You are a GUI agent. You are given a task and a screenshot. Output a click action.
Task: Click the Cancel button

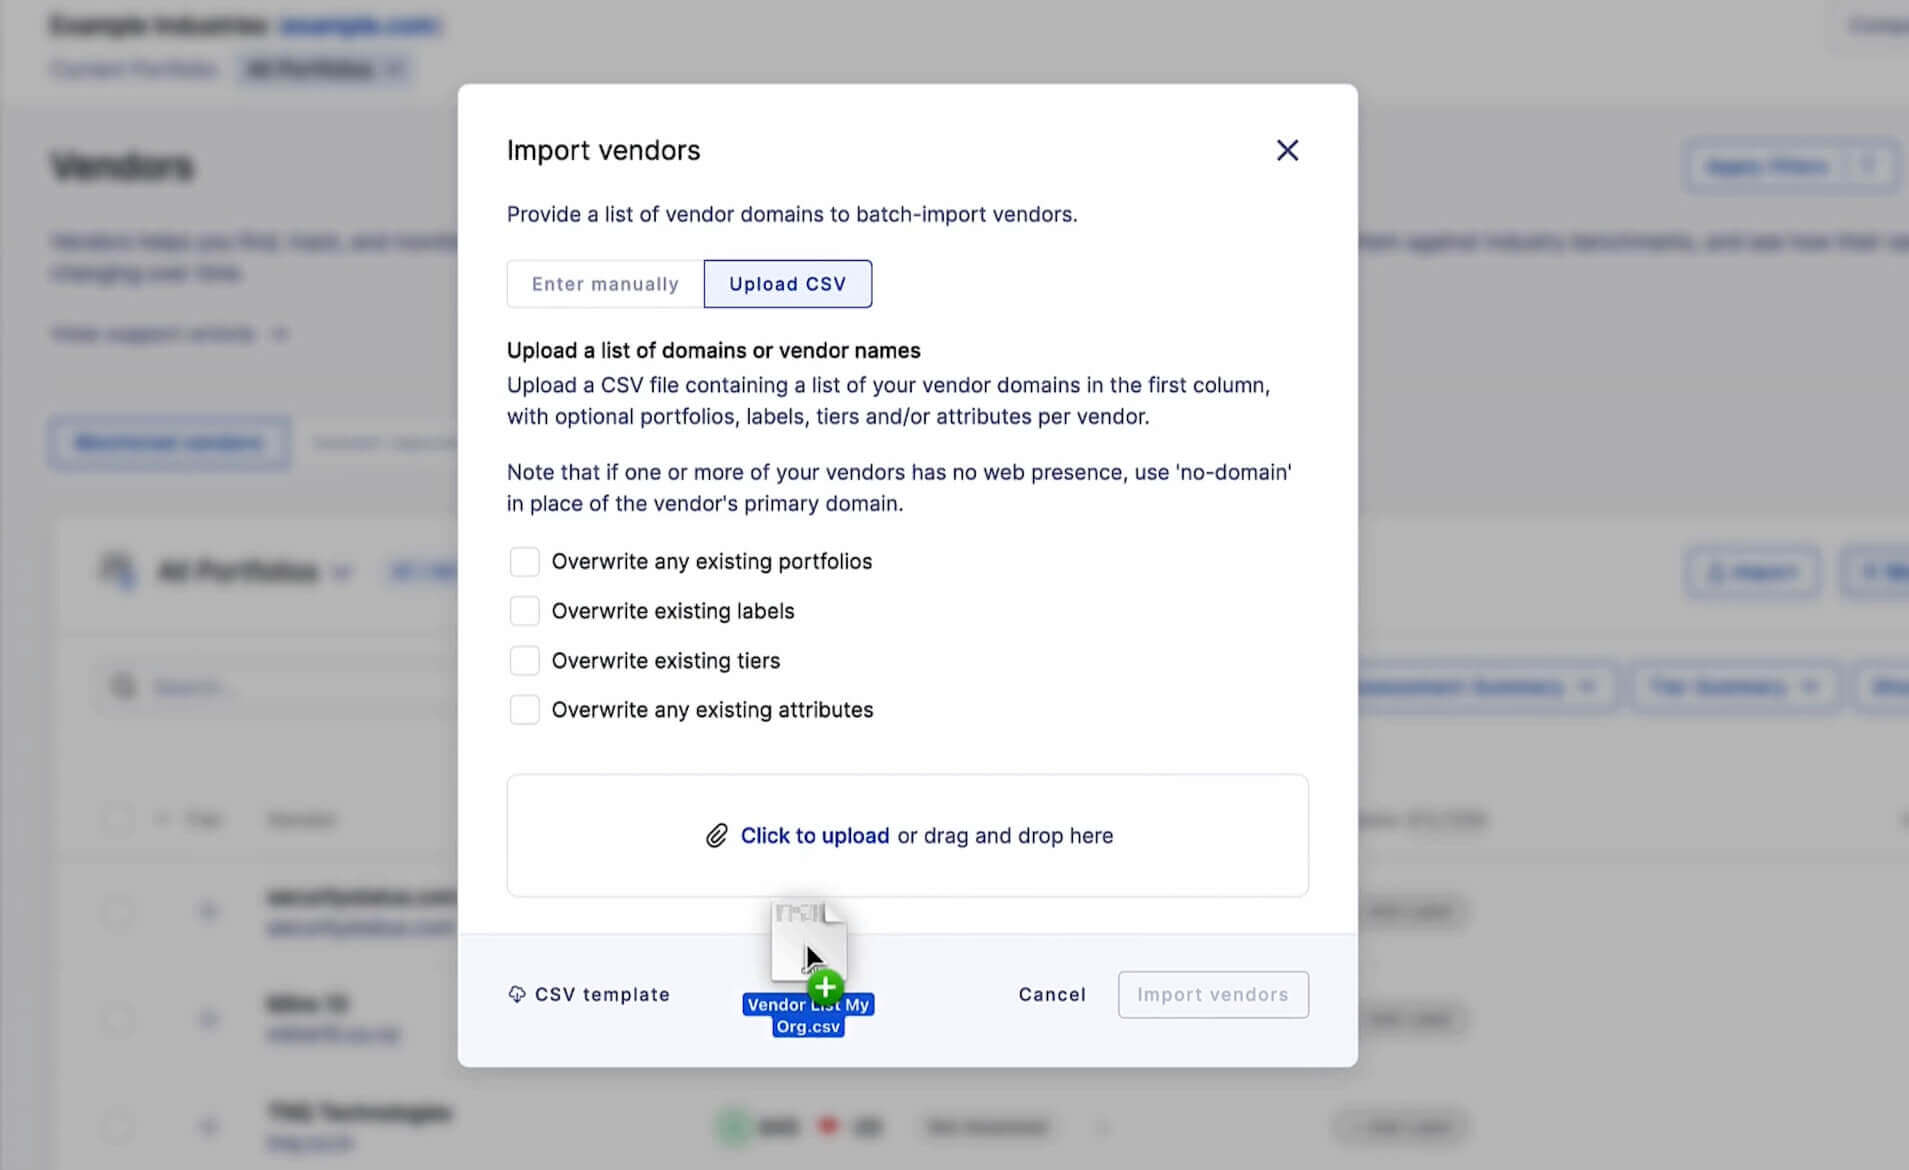[x=1051, y=994]
